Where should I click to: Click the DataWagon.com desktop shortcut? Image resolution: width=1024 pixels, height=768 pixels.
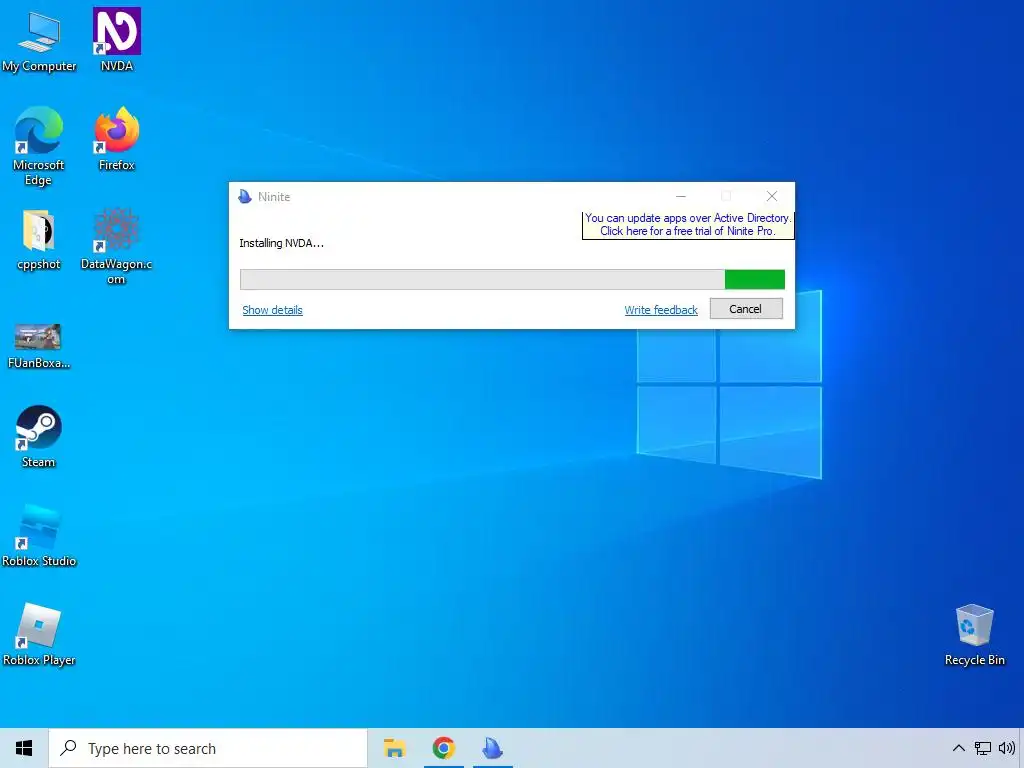[116, 247]
